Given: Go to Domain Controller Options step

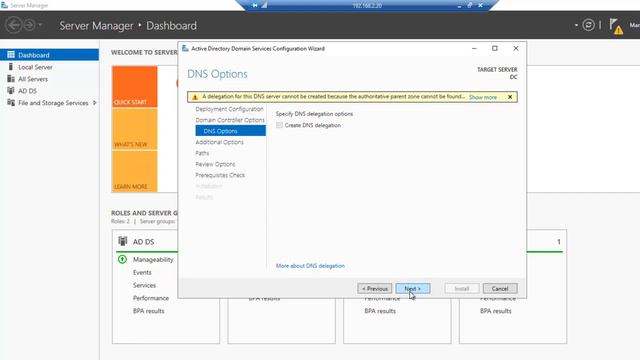Looking at the screenshot, I should tap(230, 120).
